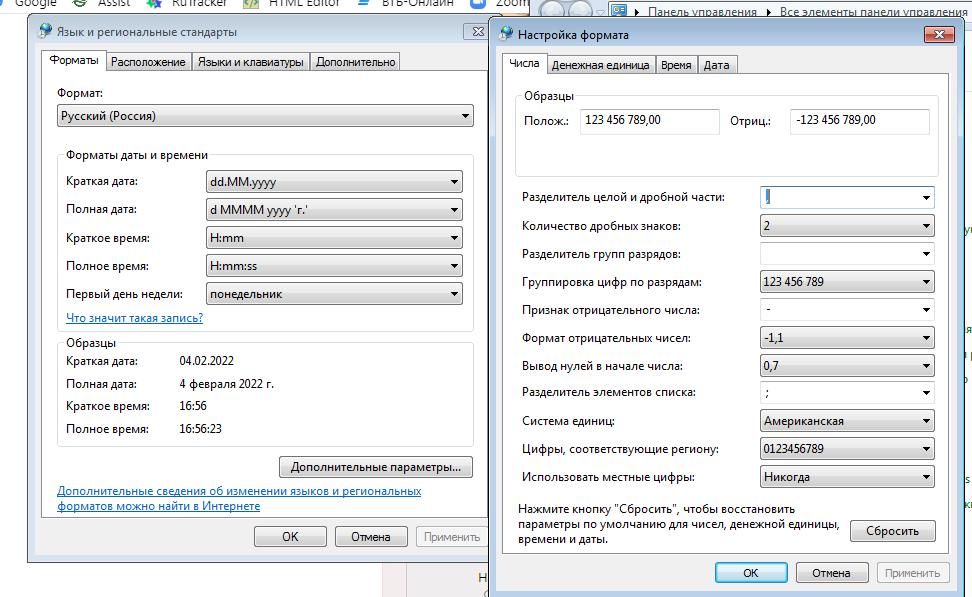The height and width of the screenshot is (597, 972).
Task: Confirm with OK in Настройка формата dialog
Action: tap(750, 573)
